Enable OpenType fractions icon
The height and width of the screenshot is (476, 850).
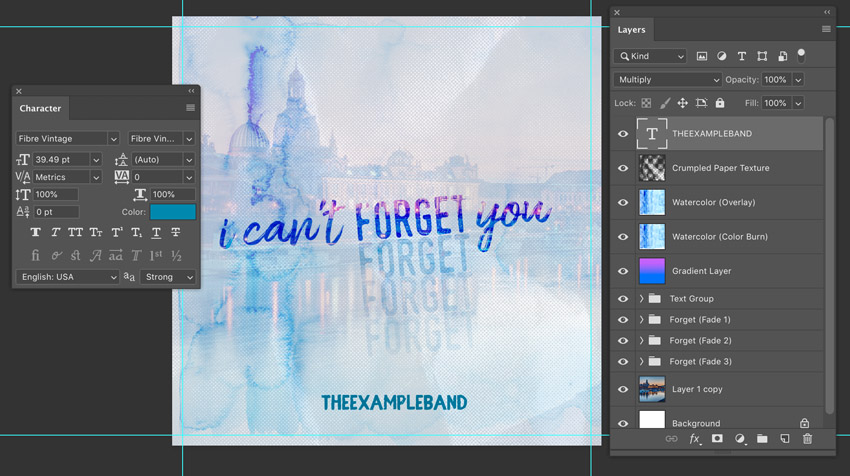point(176,255)
